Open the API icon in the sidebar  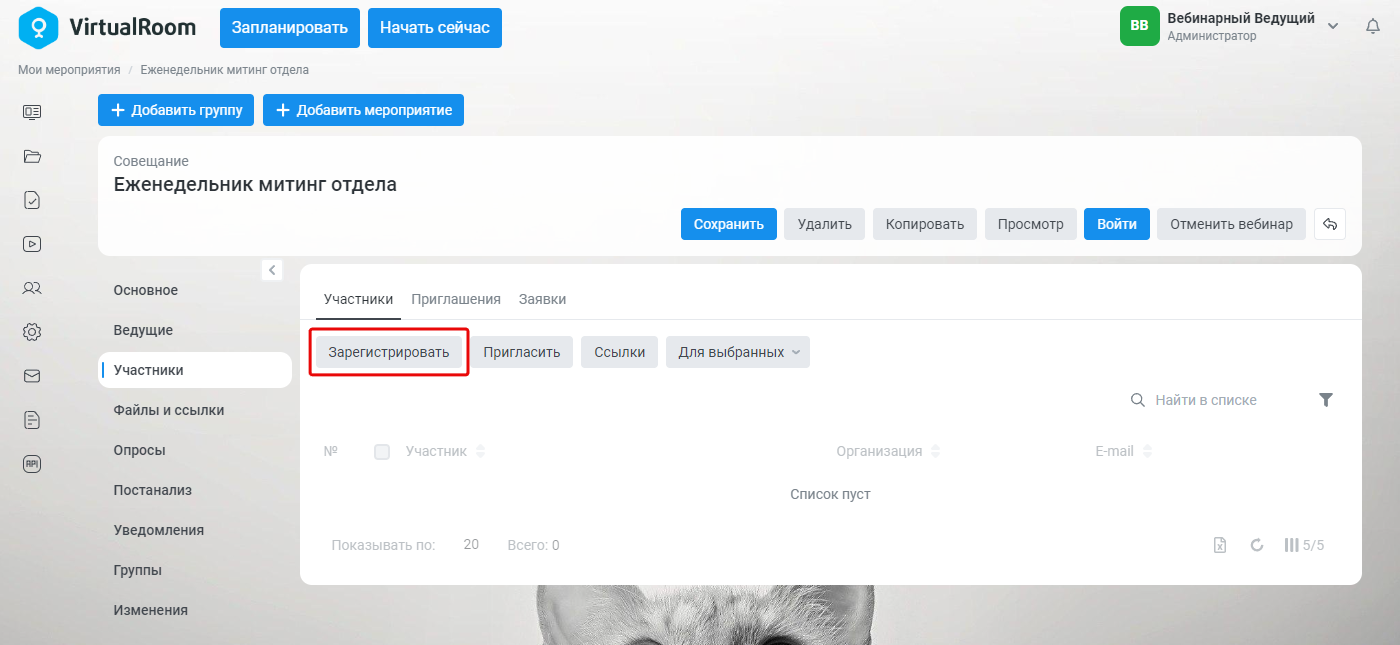(x=32, y=464)
